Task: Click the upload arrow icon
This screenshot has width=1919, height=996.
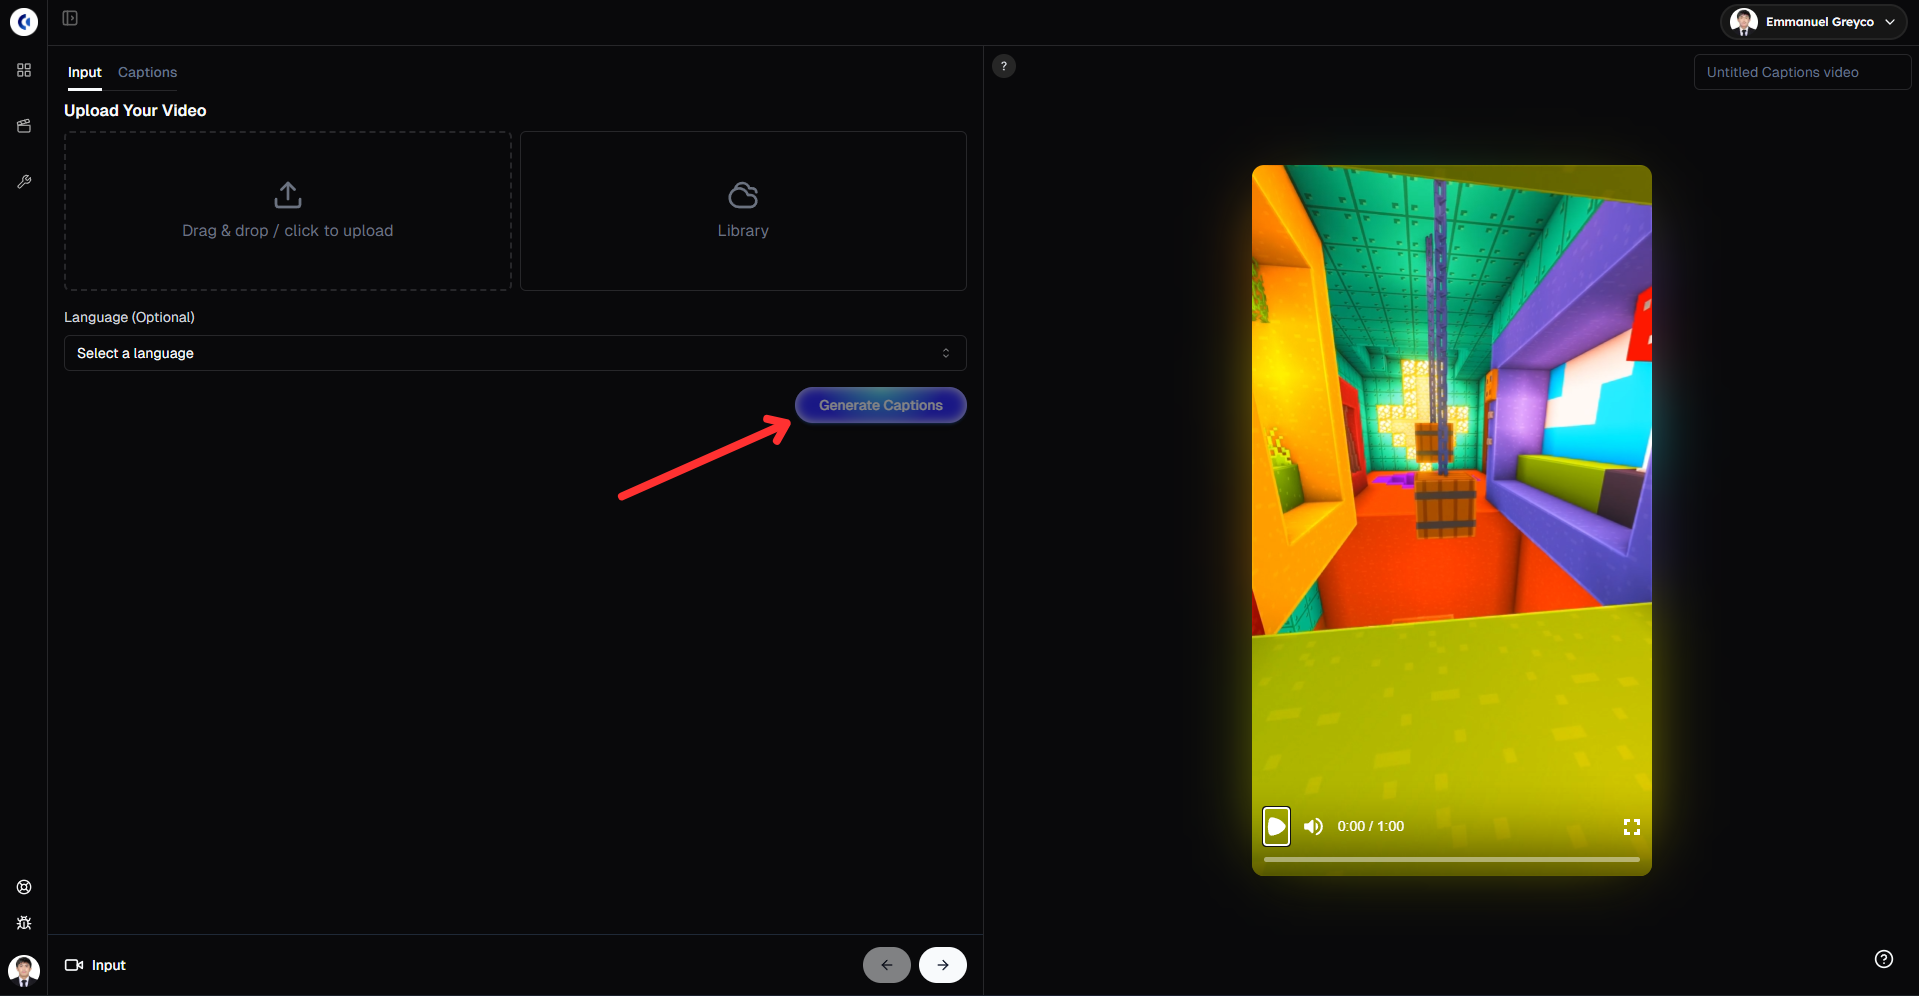Action: click(288, 195)
